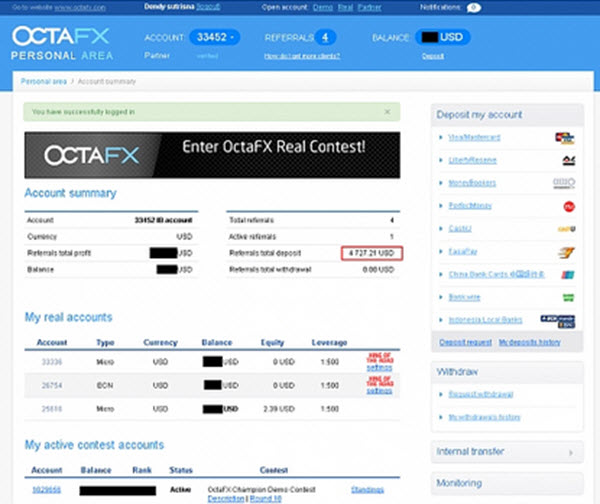Click King of the Road badge for 33336
This screenshot has height=504, width=600.
click(380, 358)
